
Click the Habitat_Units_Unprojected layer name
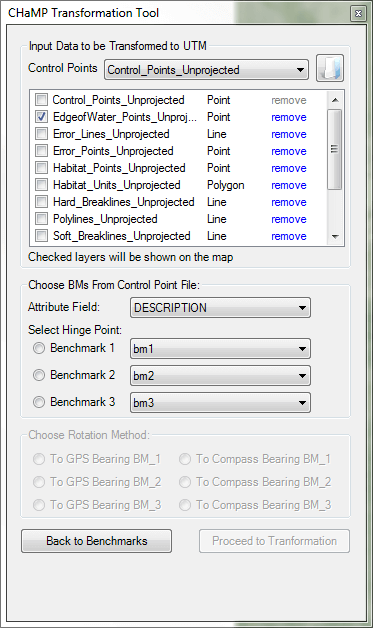[117, 185]
